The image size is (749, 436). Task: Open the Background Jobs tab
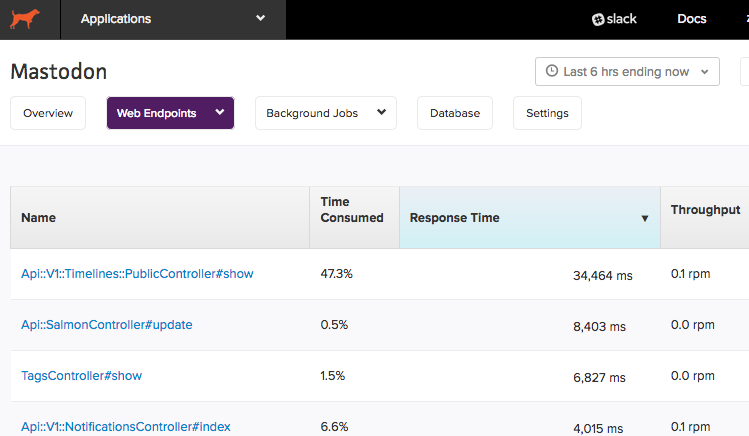click(326, 113)
